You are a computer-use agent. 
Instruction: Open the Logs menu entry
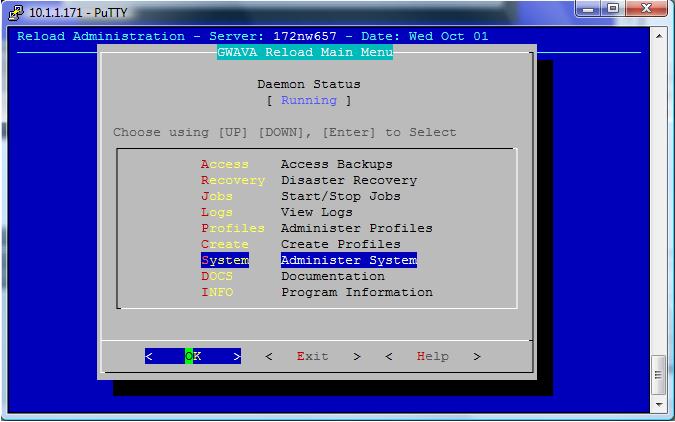pyautogui.click(x=217, y=212)
